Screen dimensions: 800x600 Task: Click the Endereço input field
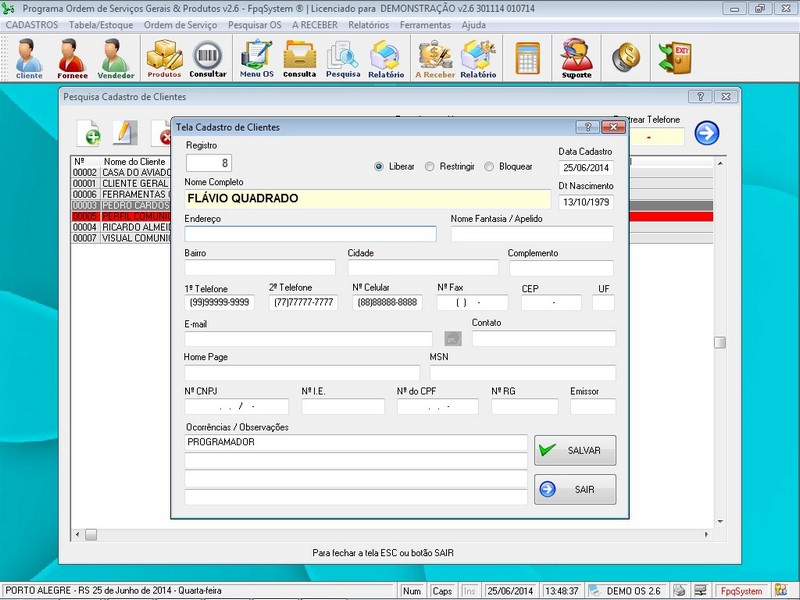pos(310,234)
